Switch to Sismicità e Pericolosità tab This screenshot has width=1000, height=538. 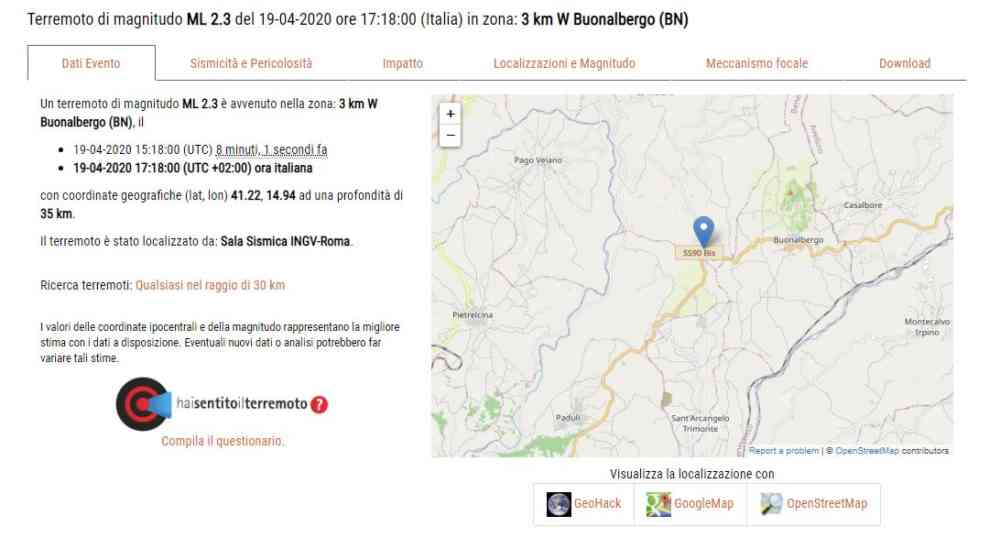click(251, 63)
